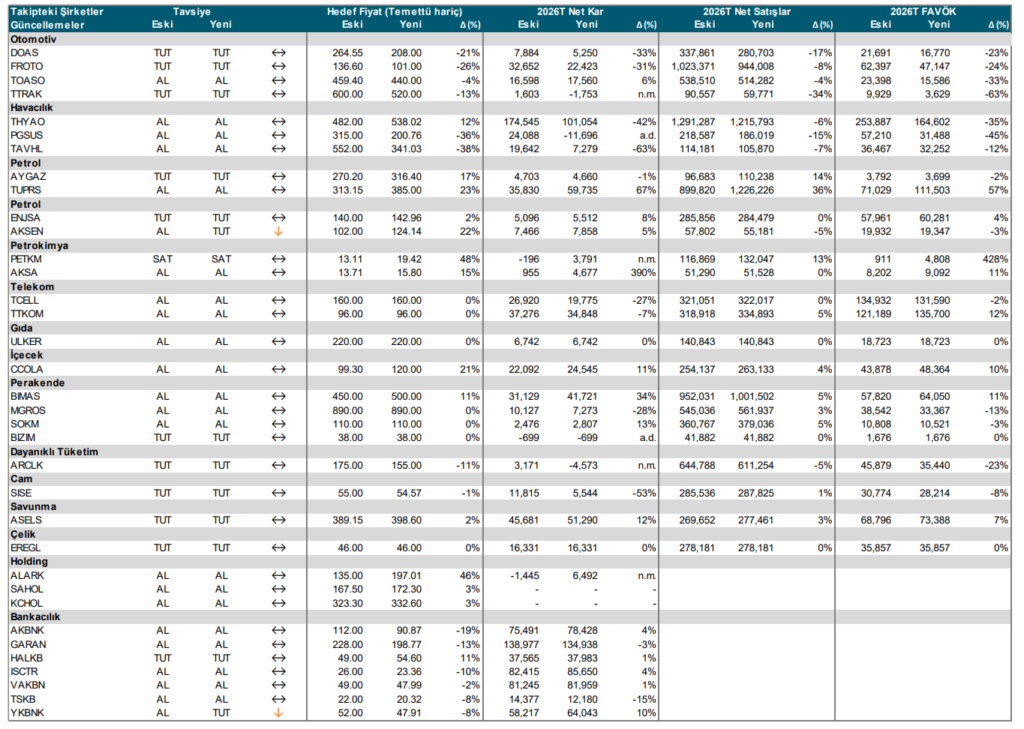This screenshot has width=1024, height=729.
Task: Click the unchanged arrow in GARAN row
Action: click(279, 645)
